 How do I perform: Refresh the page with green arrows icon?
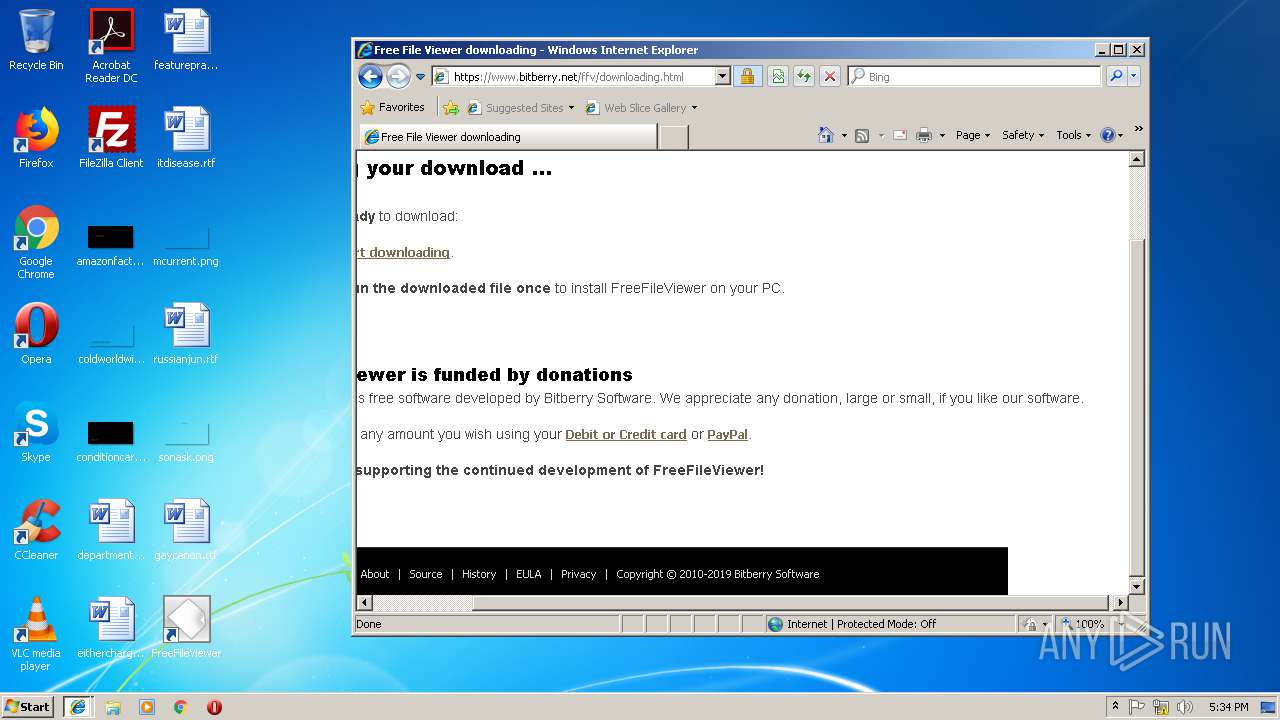click(x=803, y=76)
